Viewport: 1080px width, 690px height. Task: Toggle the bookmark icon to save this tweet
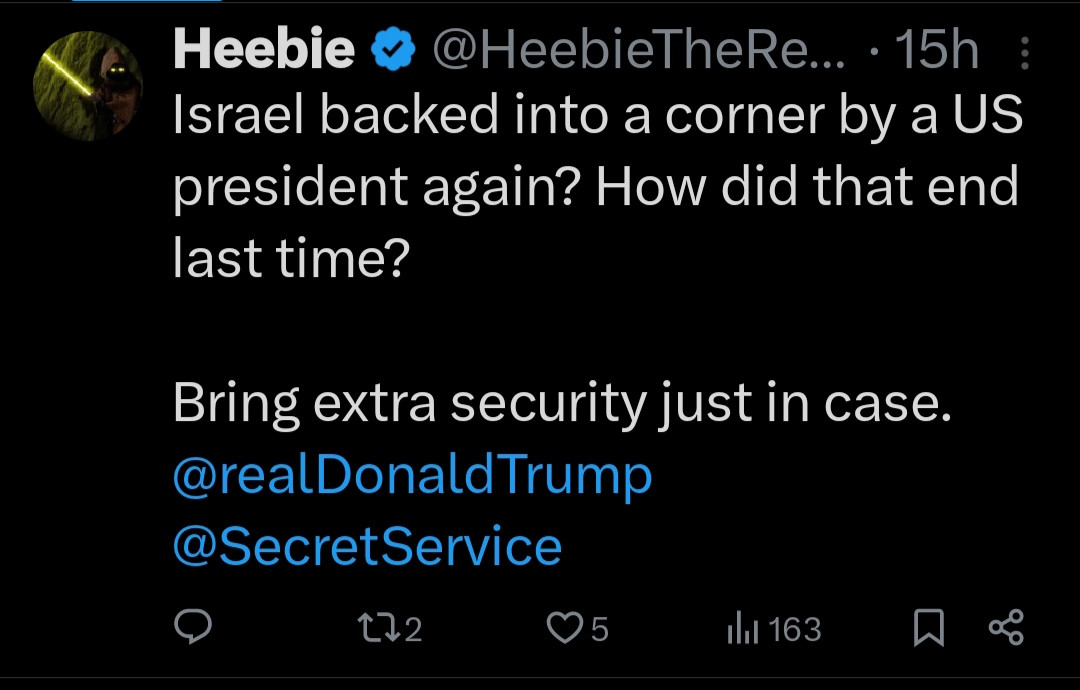(929, 628)
